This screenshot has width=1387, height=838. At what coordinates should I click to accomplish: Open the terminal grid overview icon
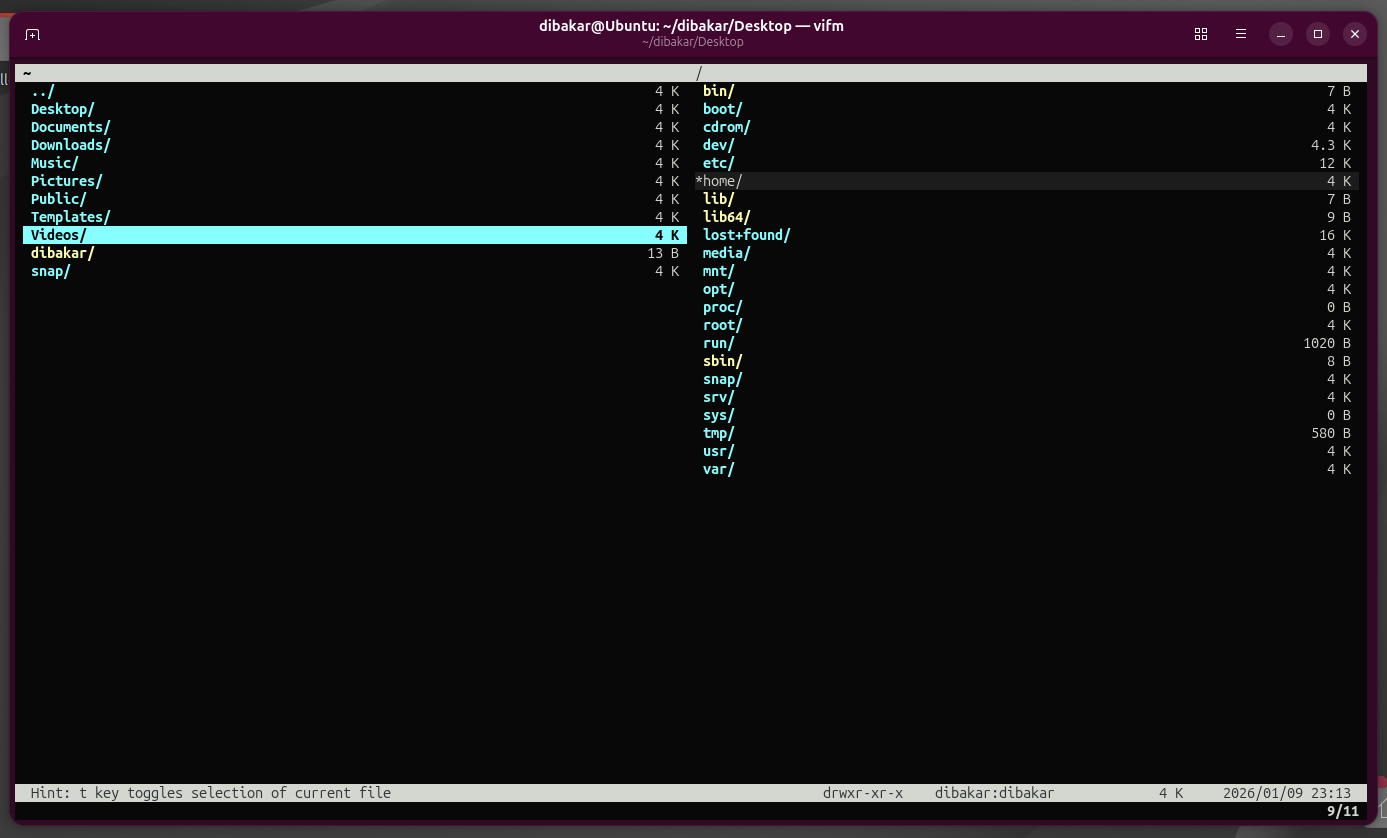1201,34
